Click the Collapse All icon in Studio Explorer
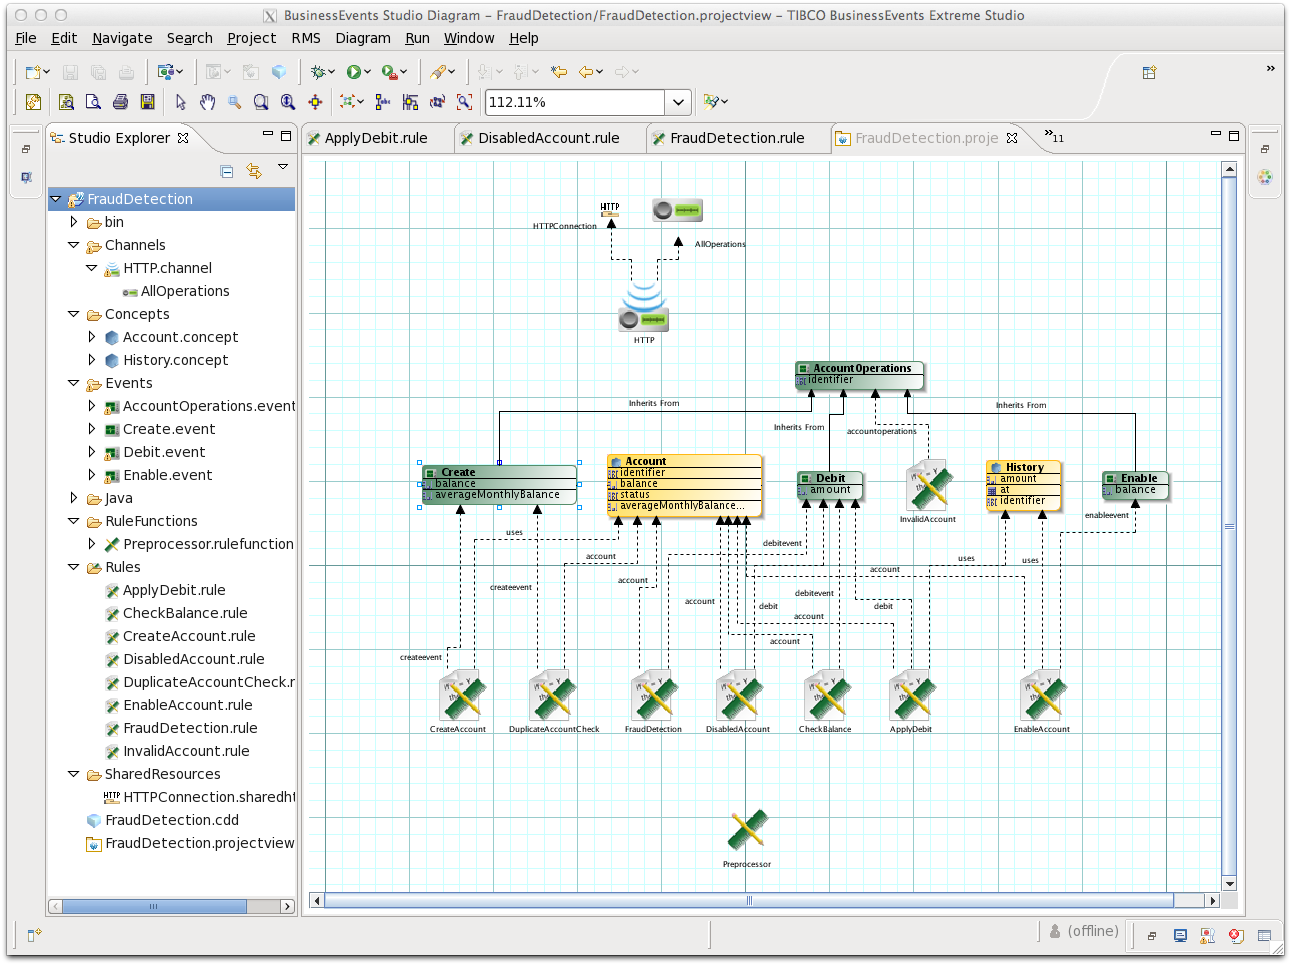 click(x=227, y=172)
